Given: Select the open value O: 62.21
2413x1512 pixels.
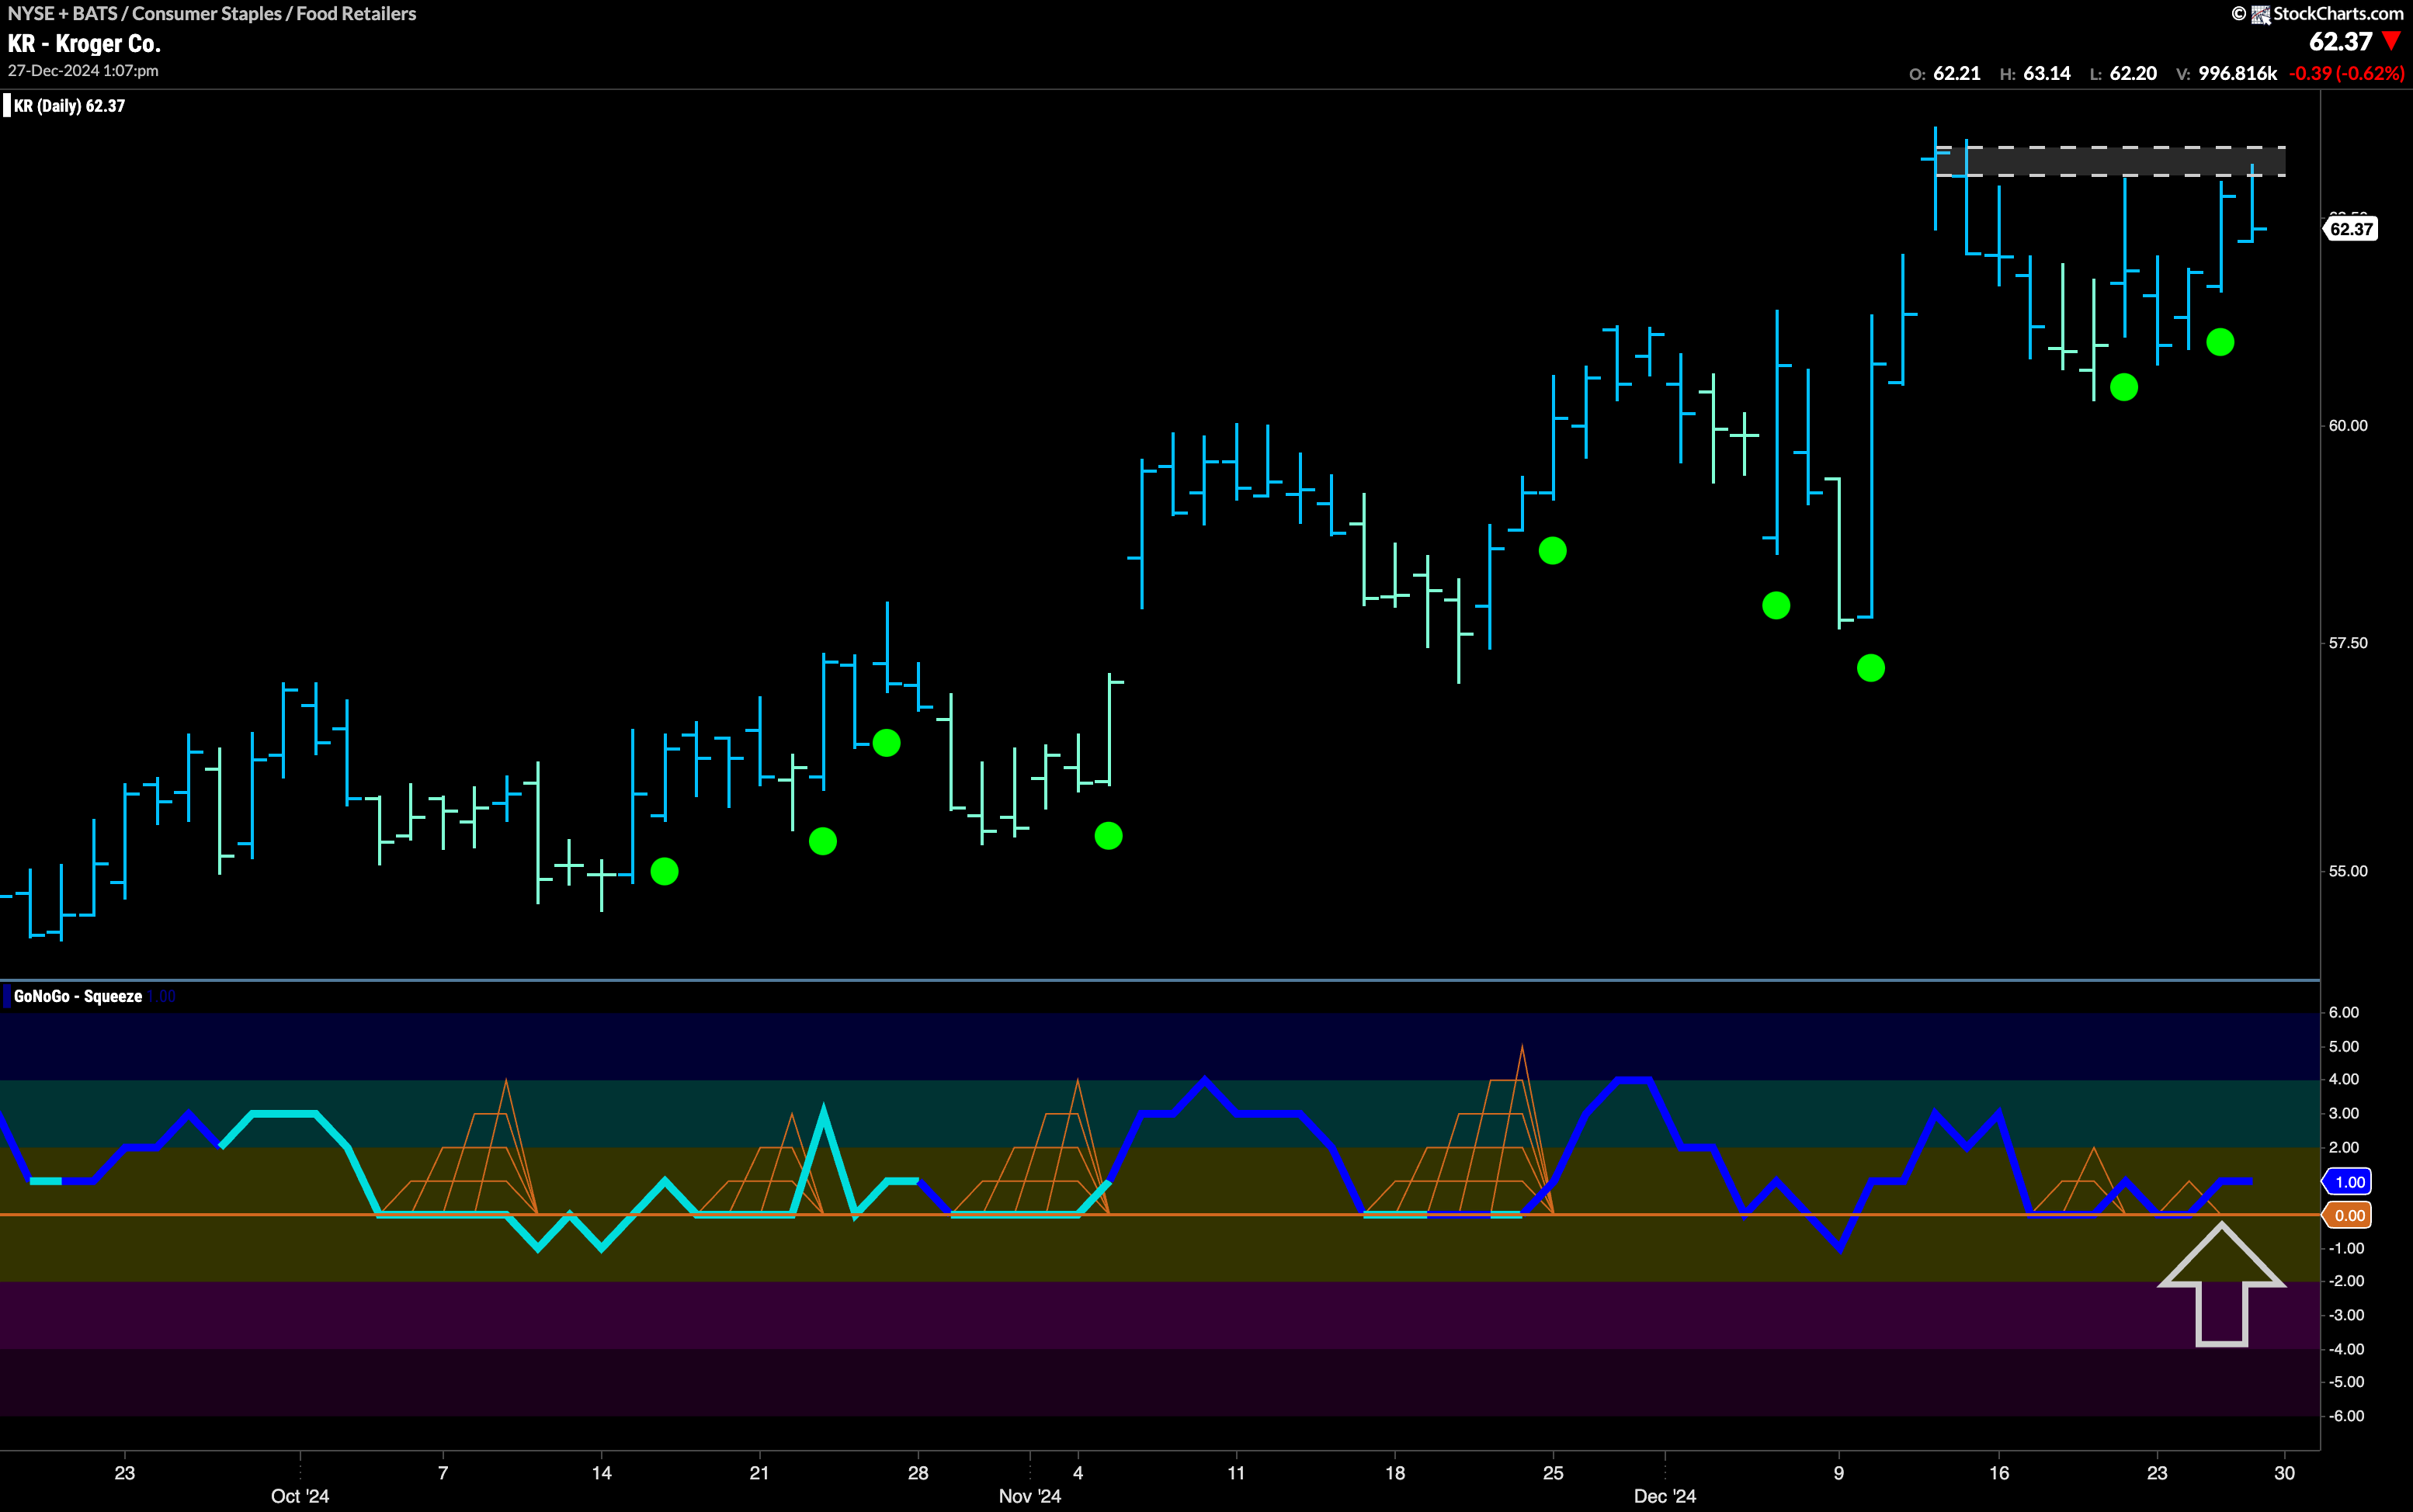Looking at the screenshot, I should 1945,74.
